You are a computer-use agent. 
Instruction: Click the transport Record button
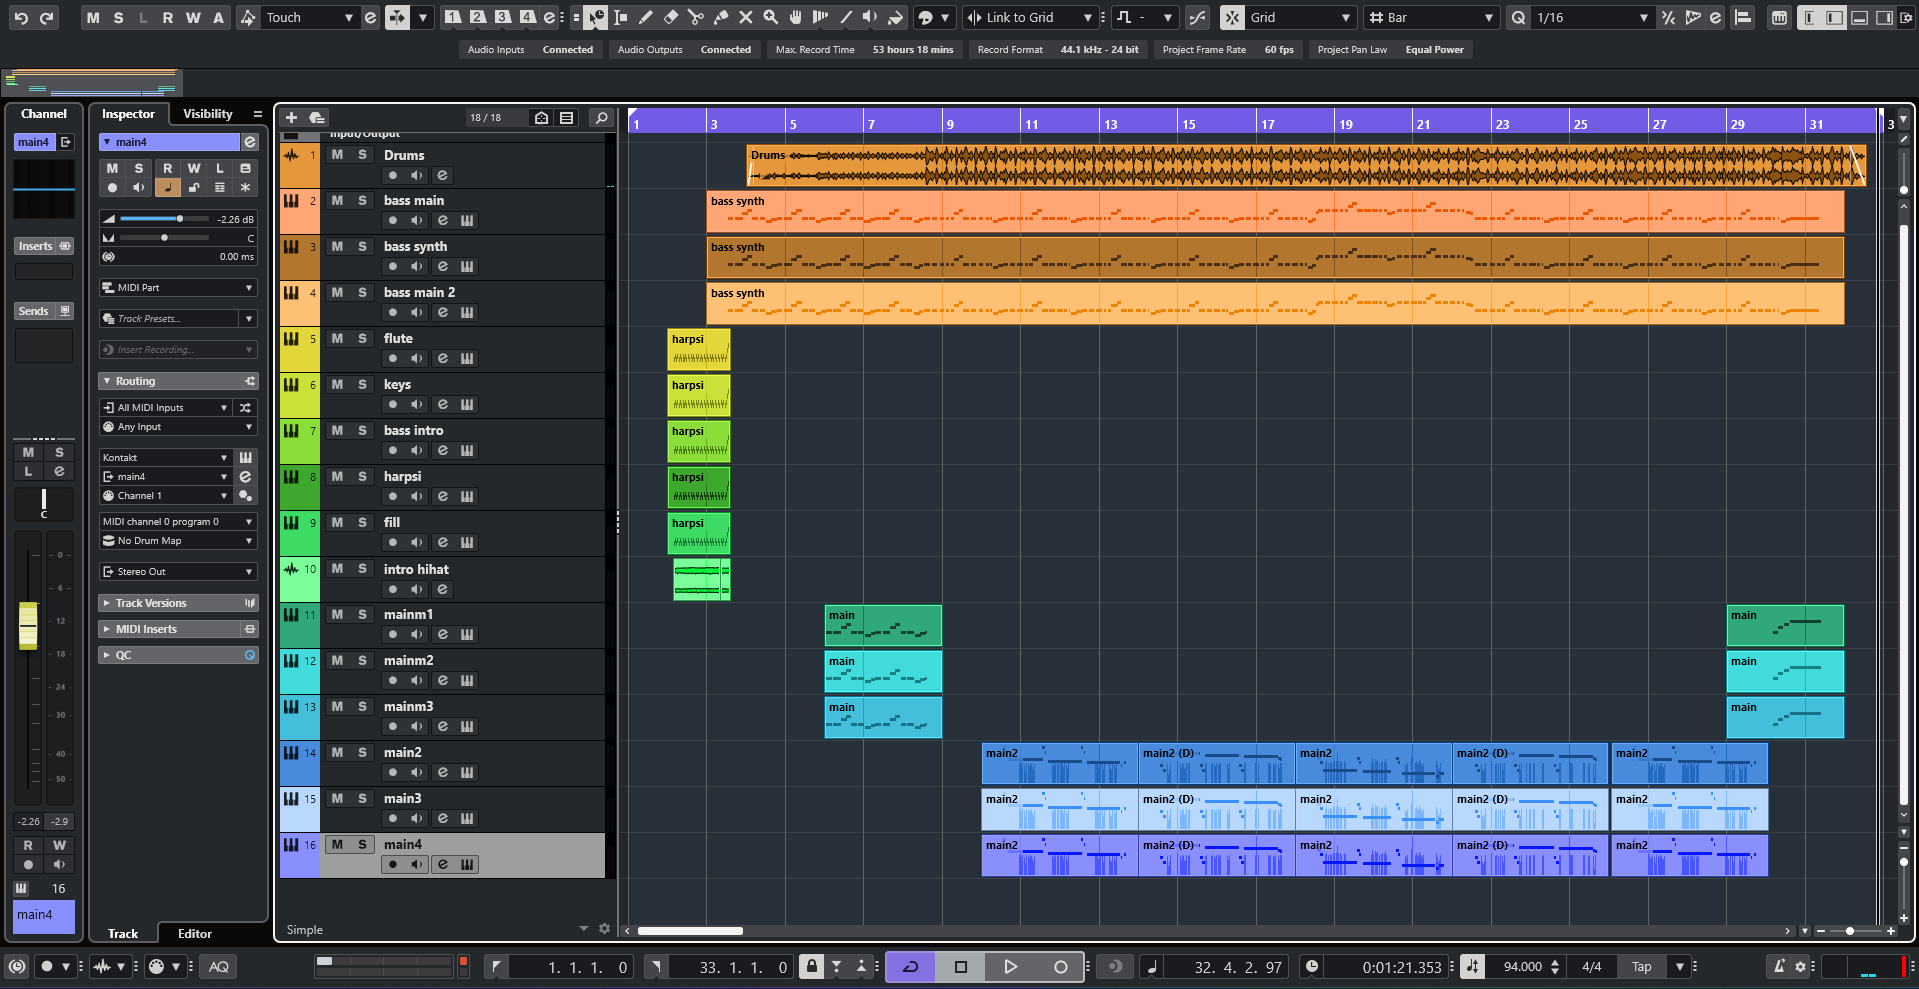pos(1061,966)
